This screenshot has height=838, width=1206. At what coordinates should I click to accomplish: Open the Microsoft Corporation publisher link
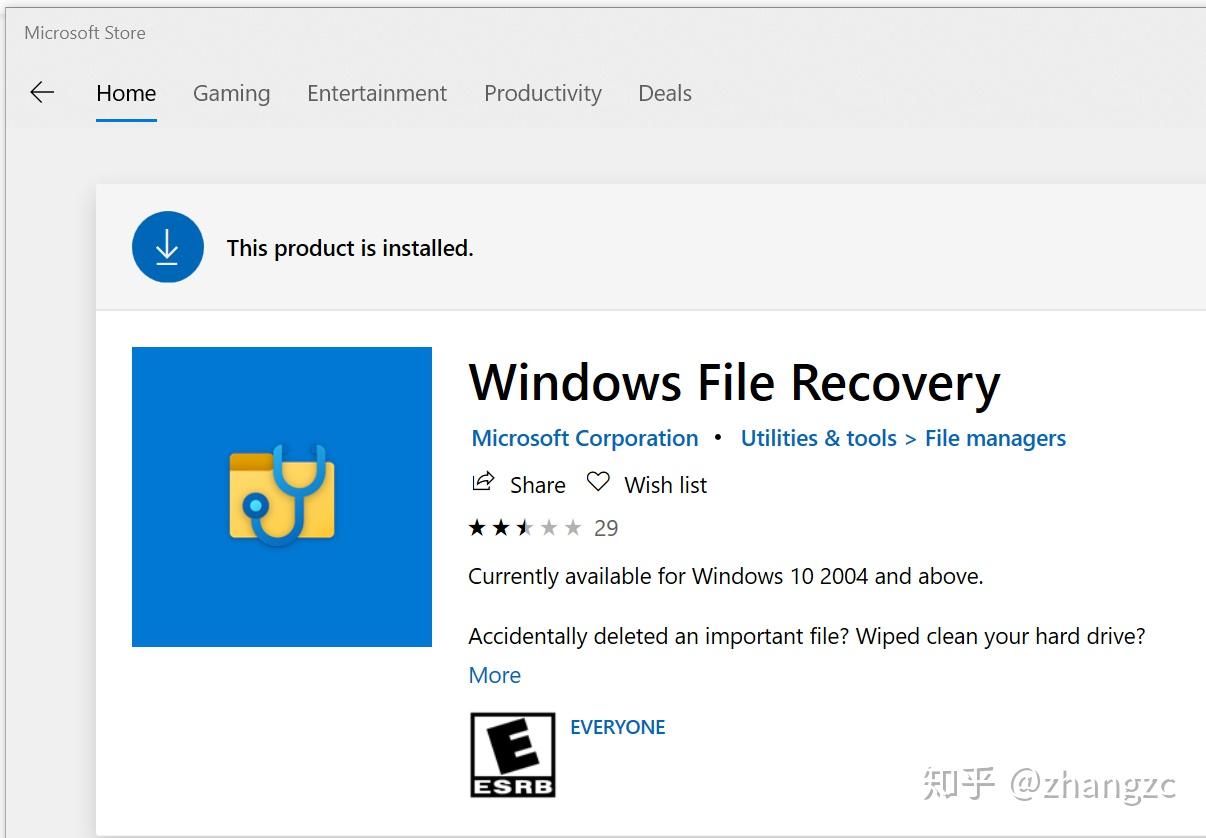pos(584,438)
